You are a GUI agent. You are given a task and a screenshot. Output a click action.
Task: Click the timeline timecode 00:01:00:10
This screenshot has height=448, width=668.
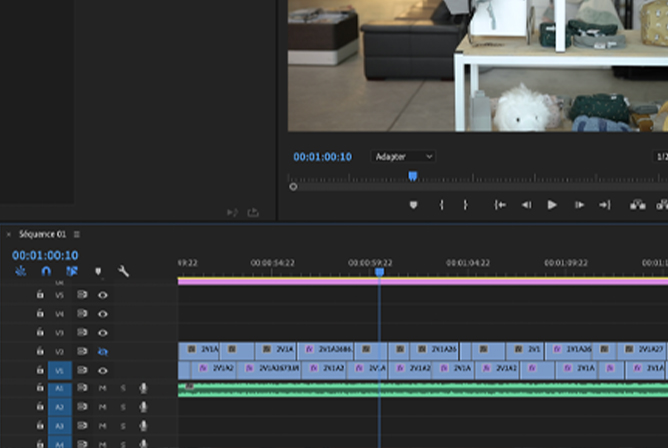(x=45, y=255)
